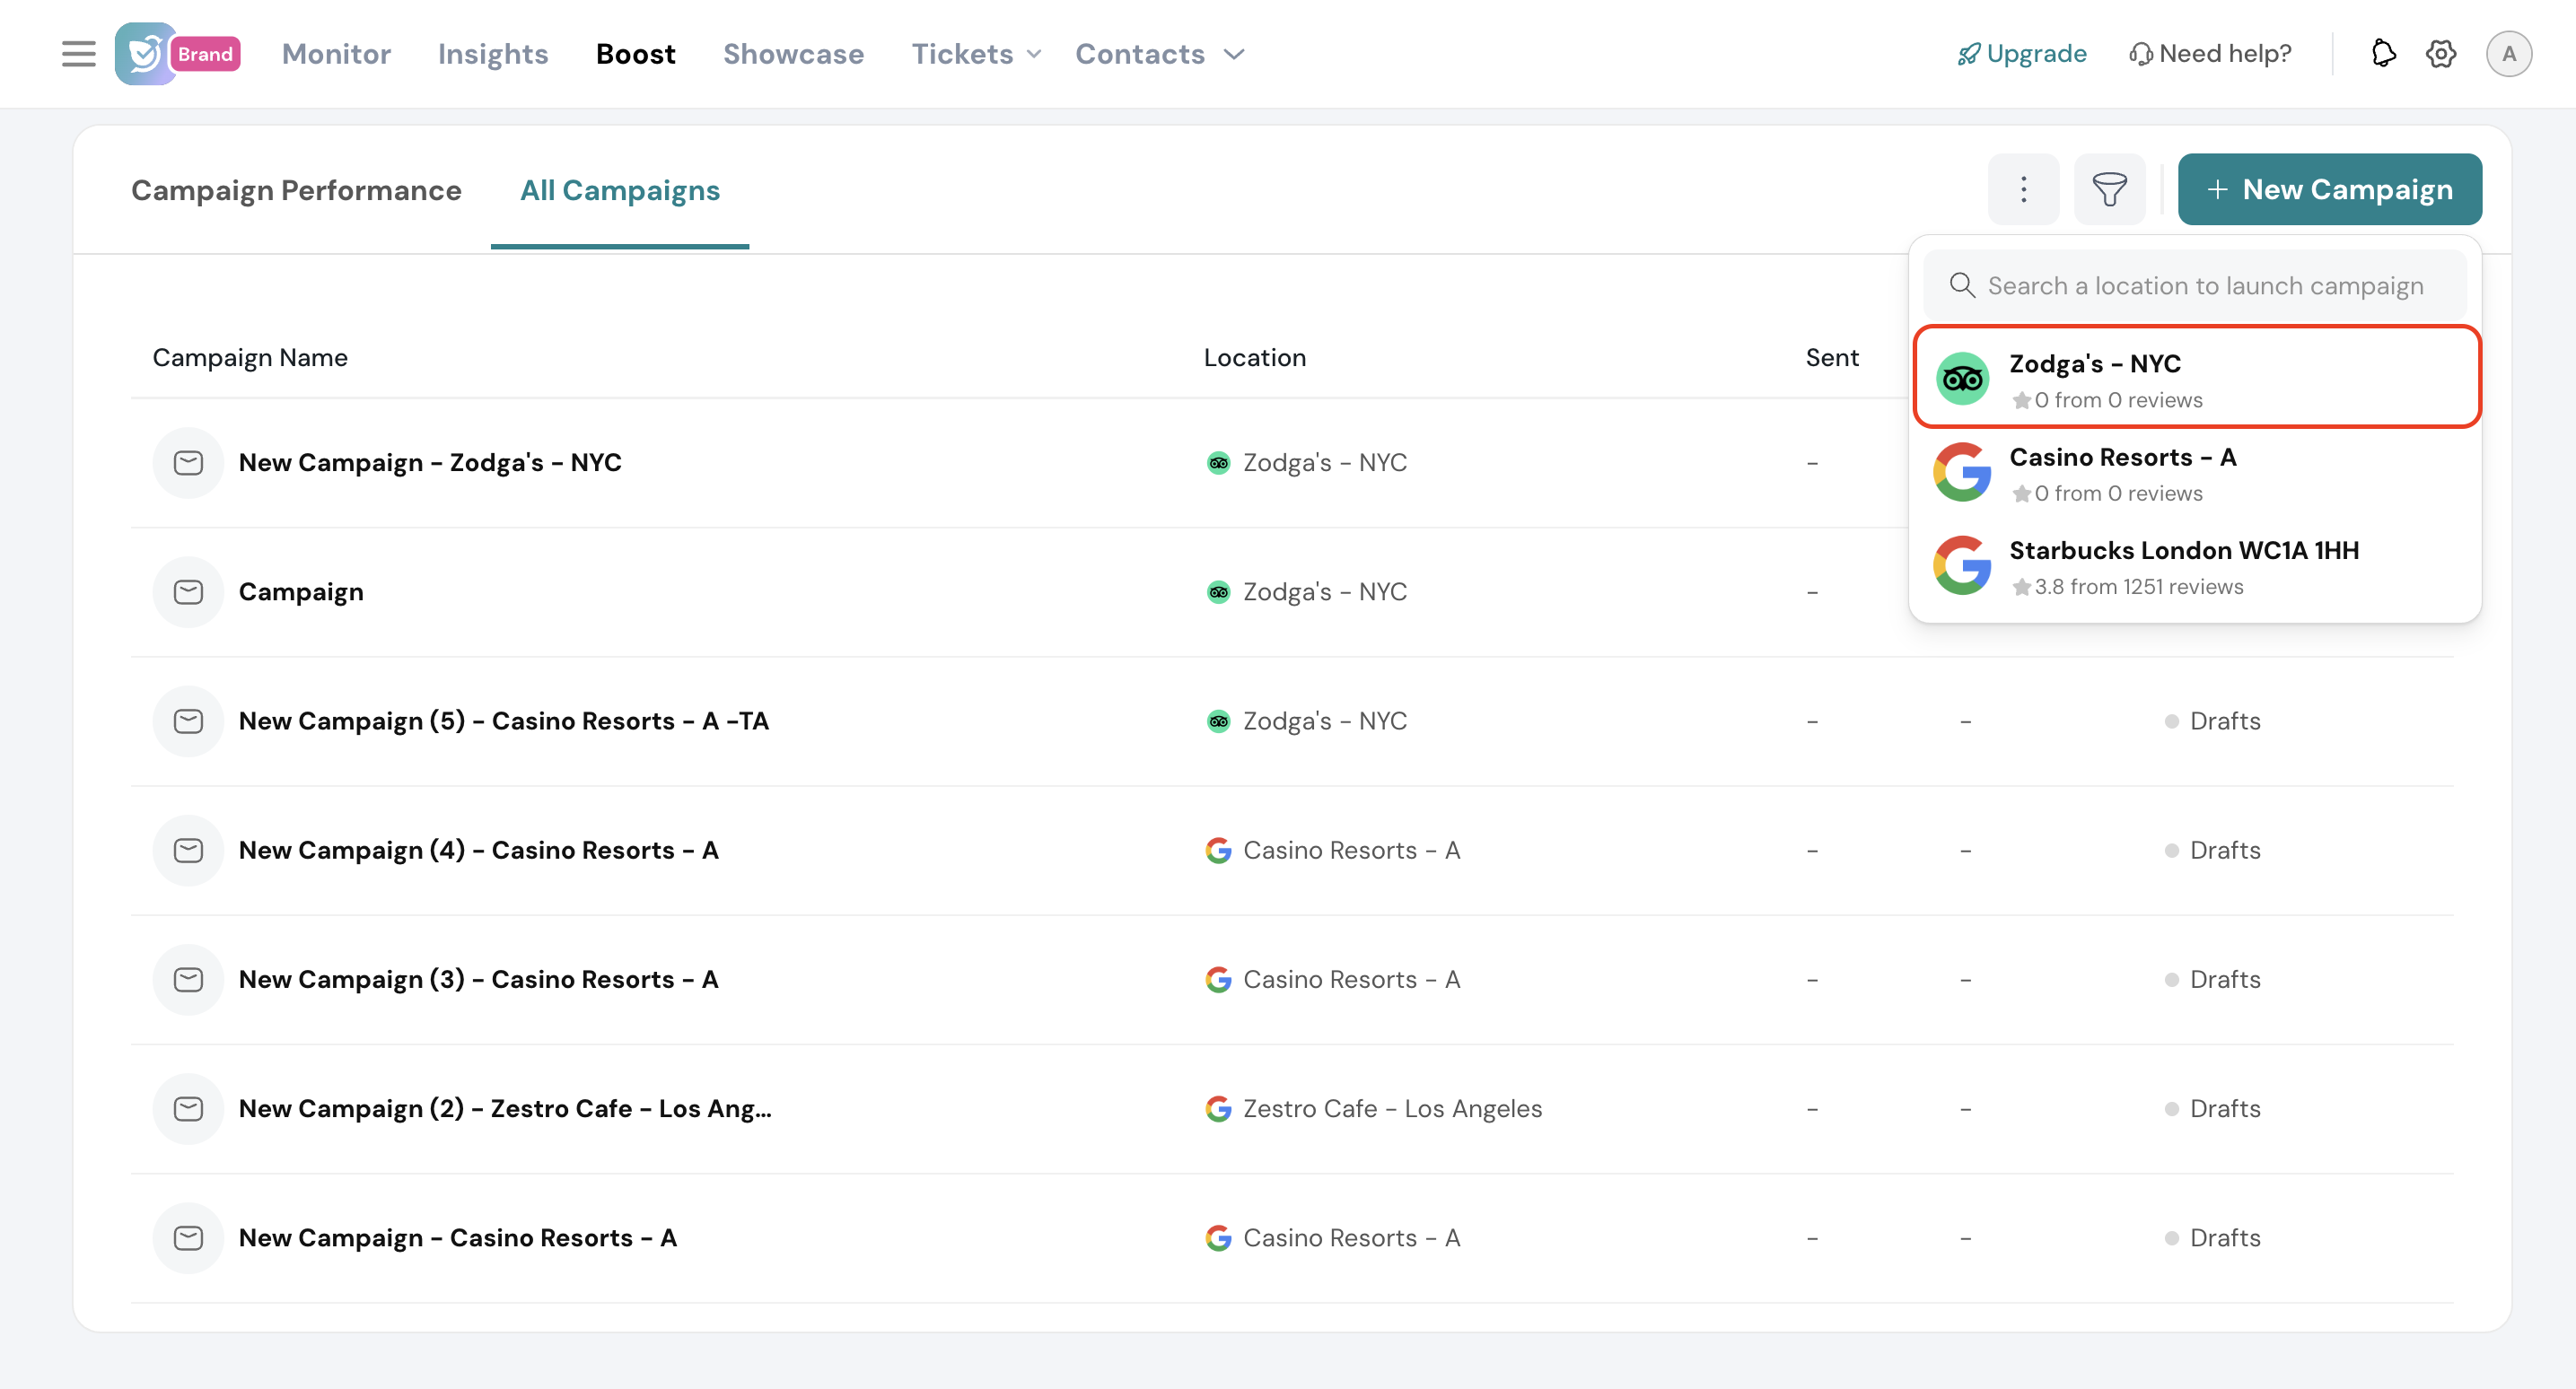The height and width of the screenshot is (1389, 2576).
Task: Click the user avatar A icon
Action: [x=2508, y=54]
